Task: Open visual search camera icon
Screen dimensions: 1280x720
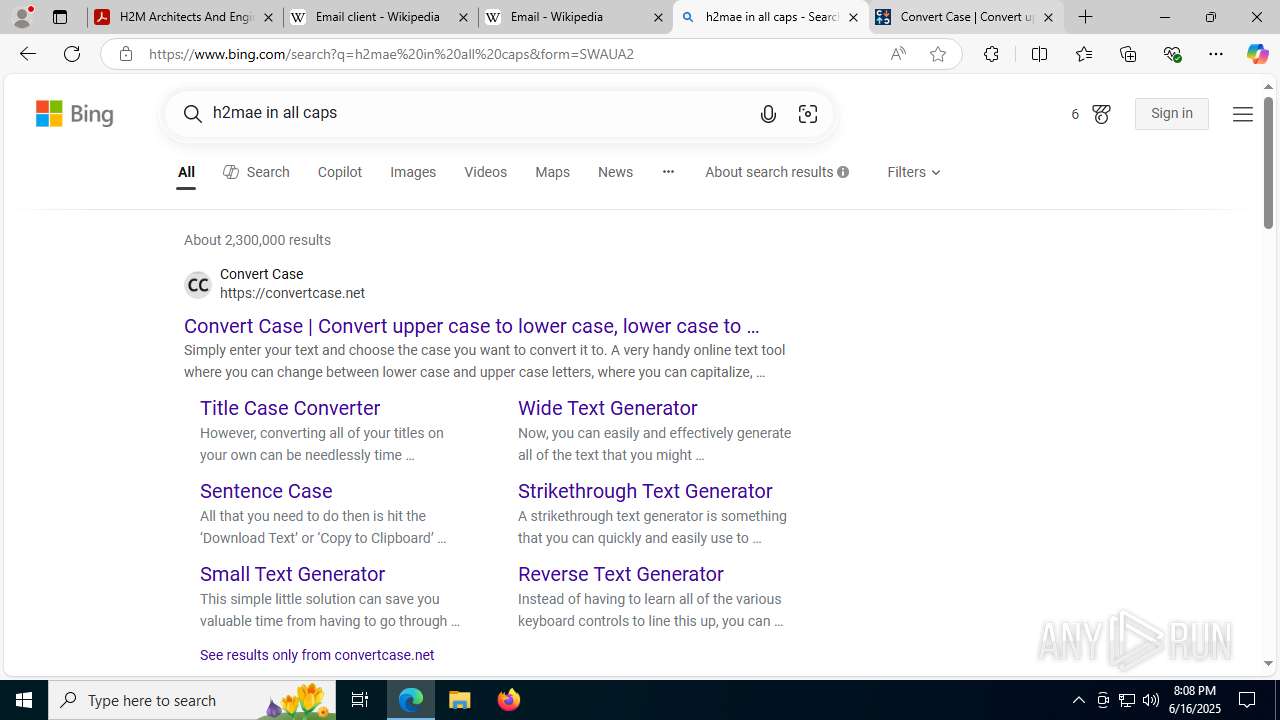Action: click(808, 114)
